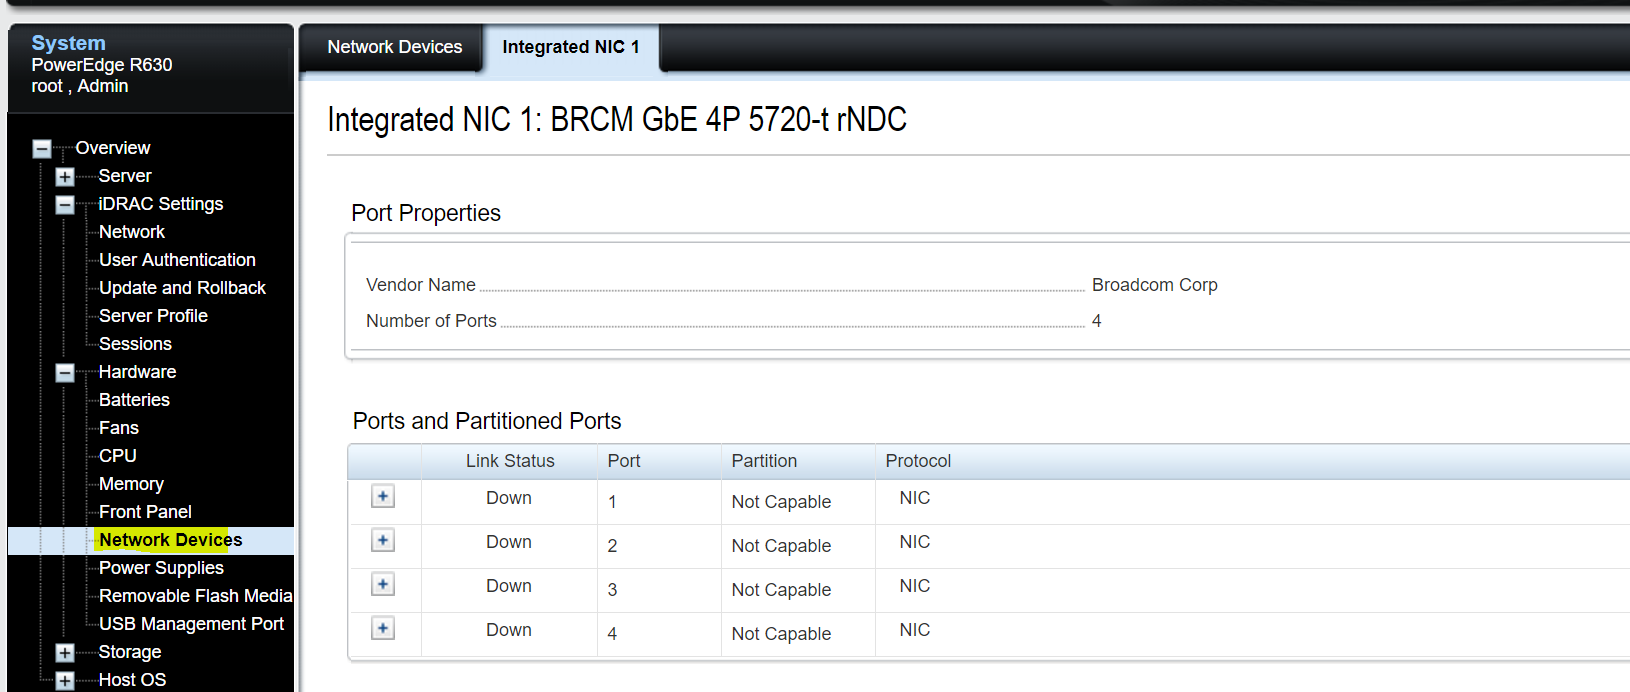Collapse the Hardware tree node
Screen dimensions: 1630x692
tap(65, 373)
